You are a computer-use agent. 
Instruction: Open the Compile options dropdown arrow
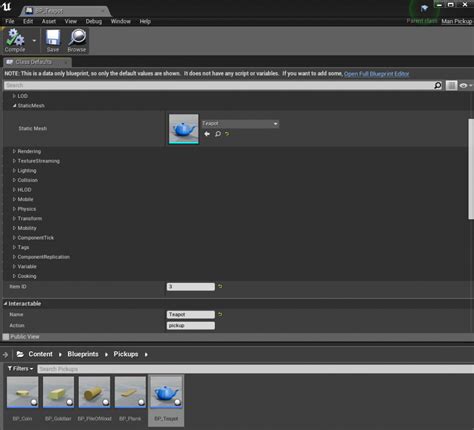click(x=34, y=41)
